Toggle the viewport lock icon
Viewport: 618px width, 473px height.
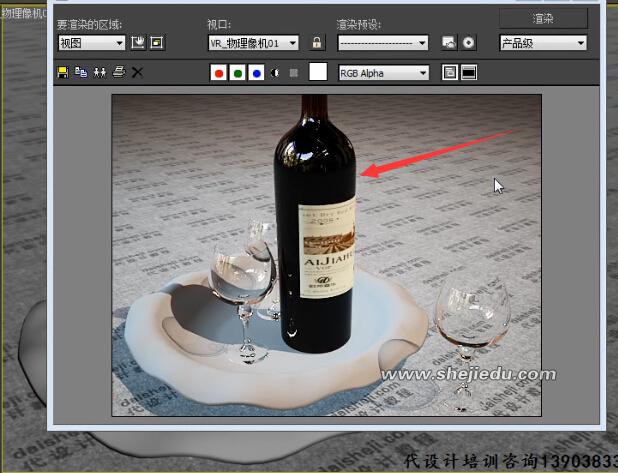pos(317,43)
